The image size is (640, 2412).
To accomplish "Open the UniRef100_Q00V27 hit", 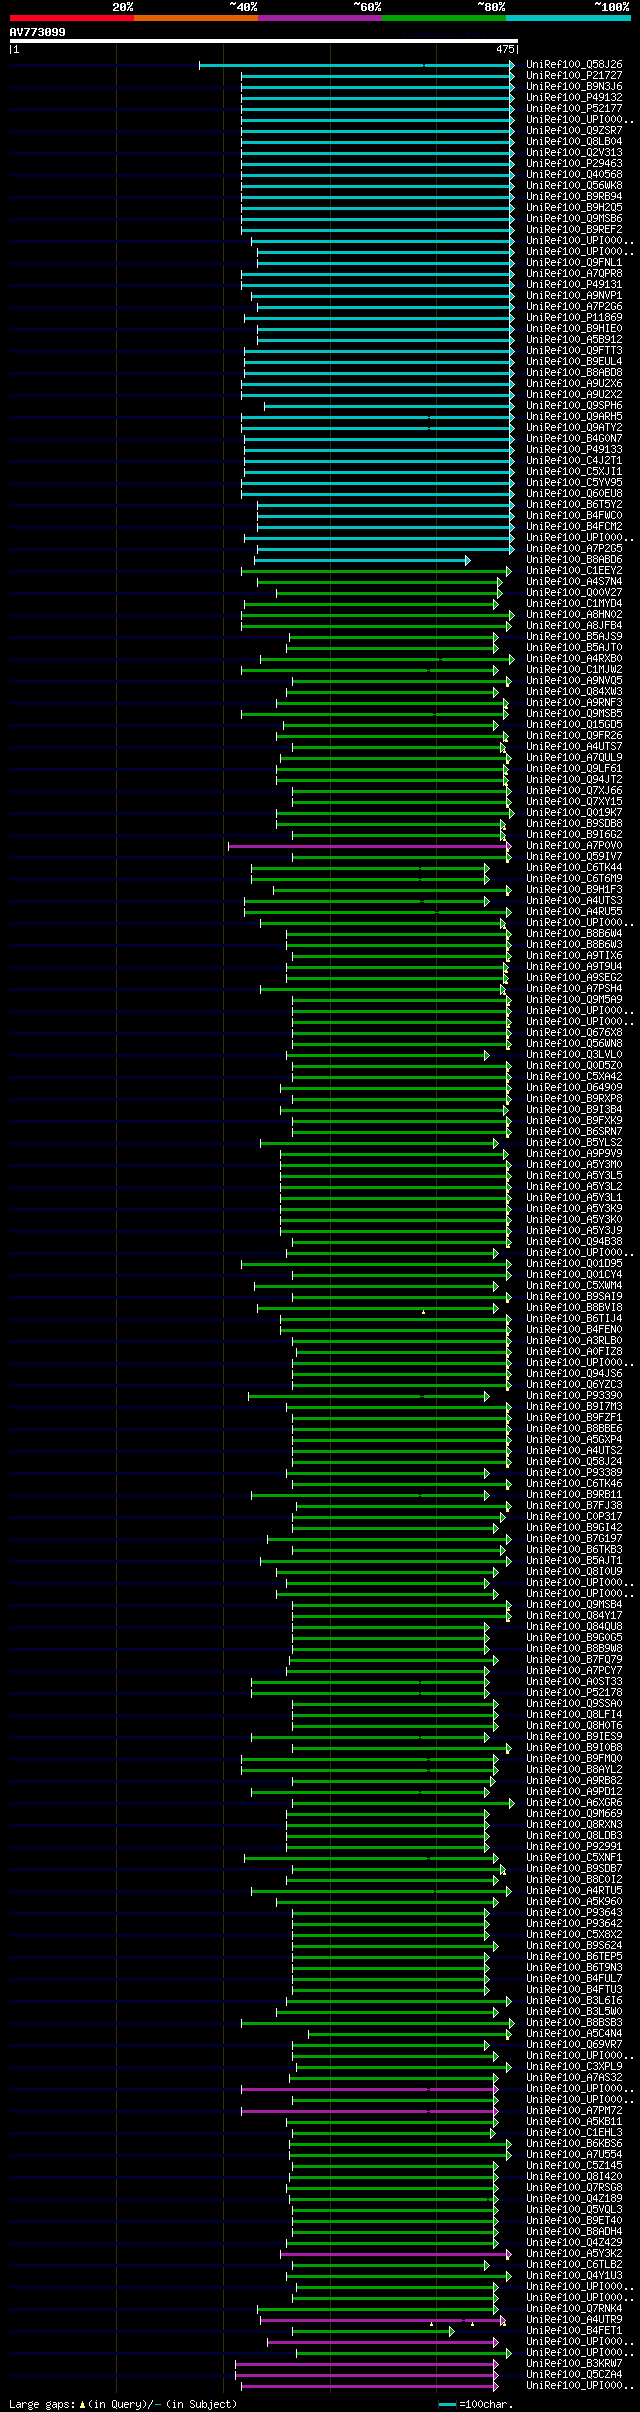I will click(574, 593).
